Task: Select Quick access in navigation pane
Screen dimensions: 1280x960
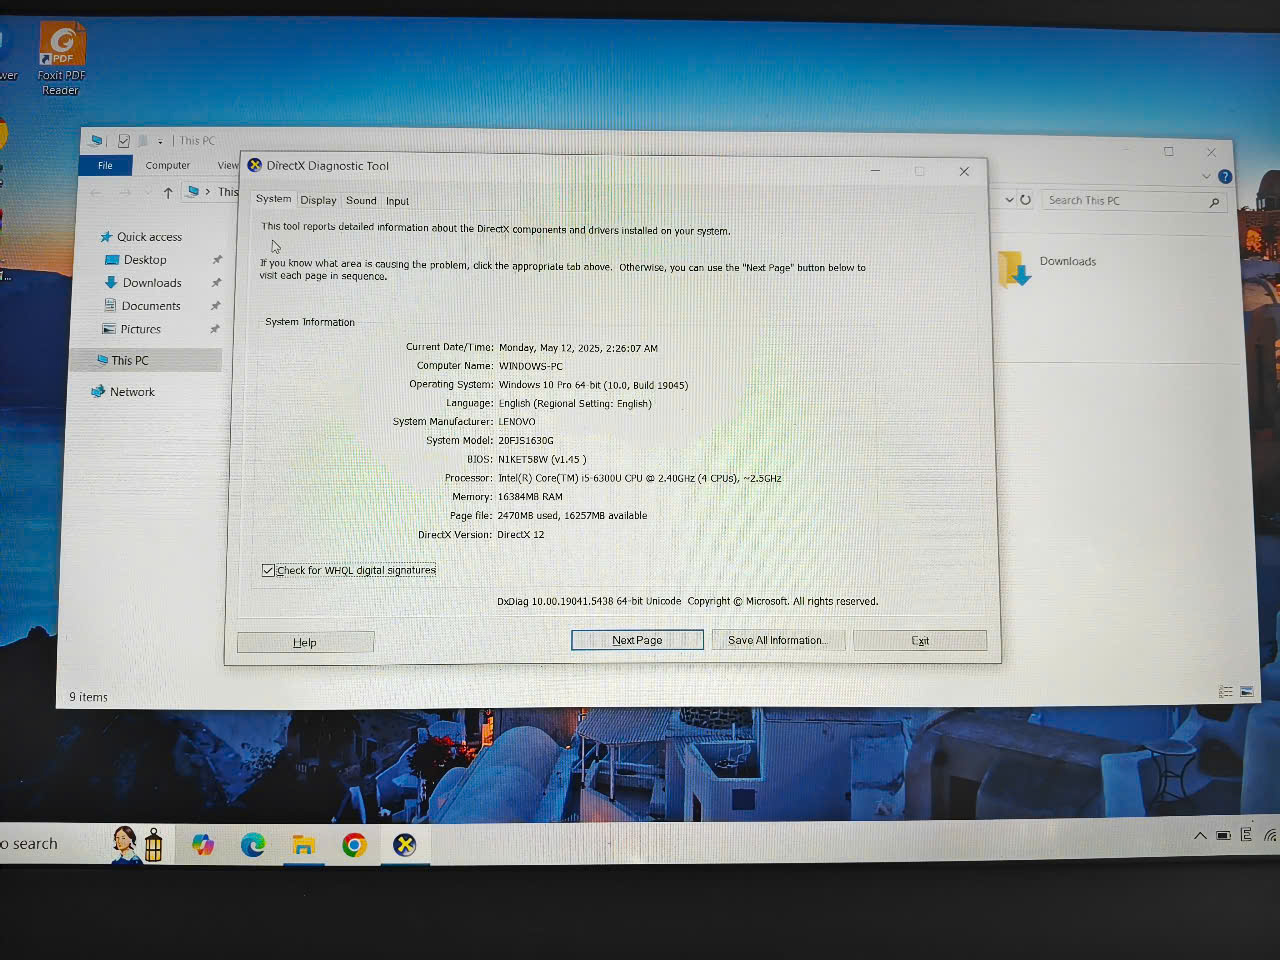Action: (x=141, y=237)
